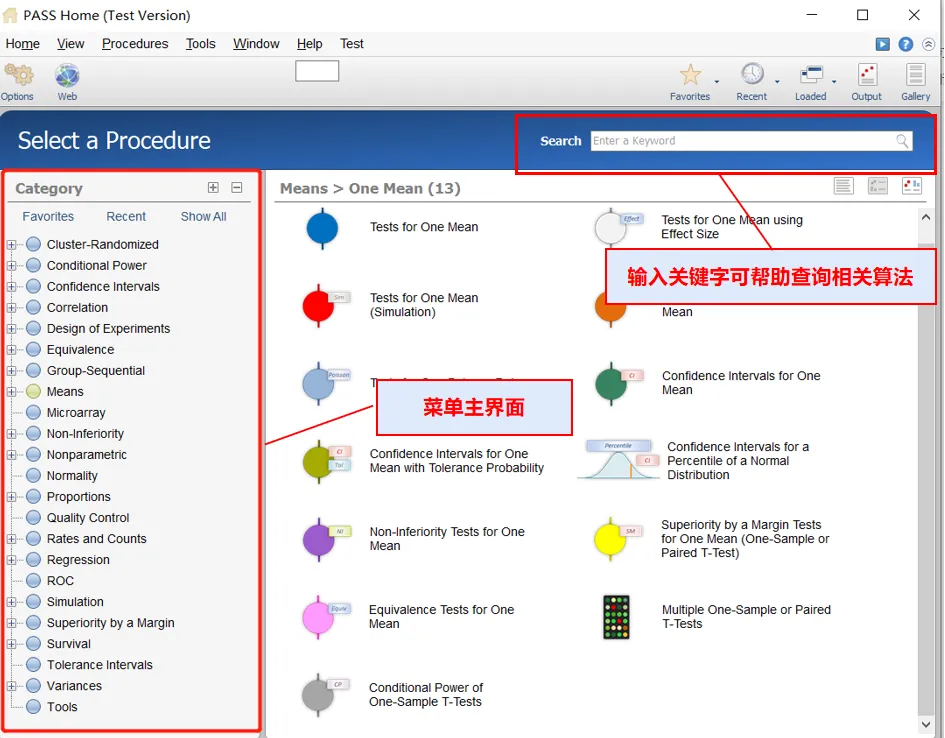Open the Home menu

22,44
